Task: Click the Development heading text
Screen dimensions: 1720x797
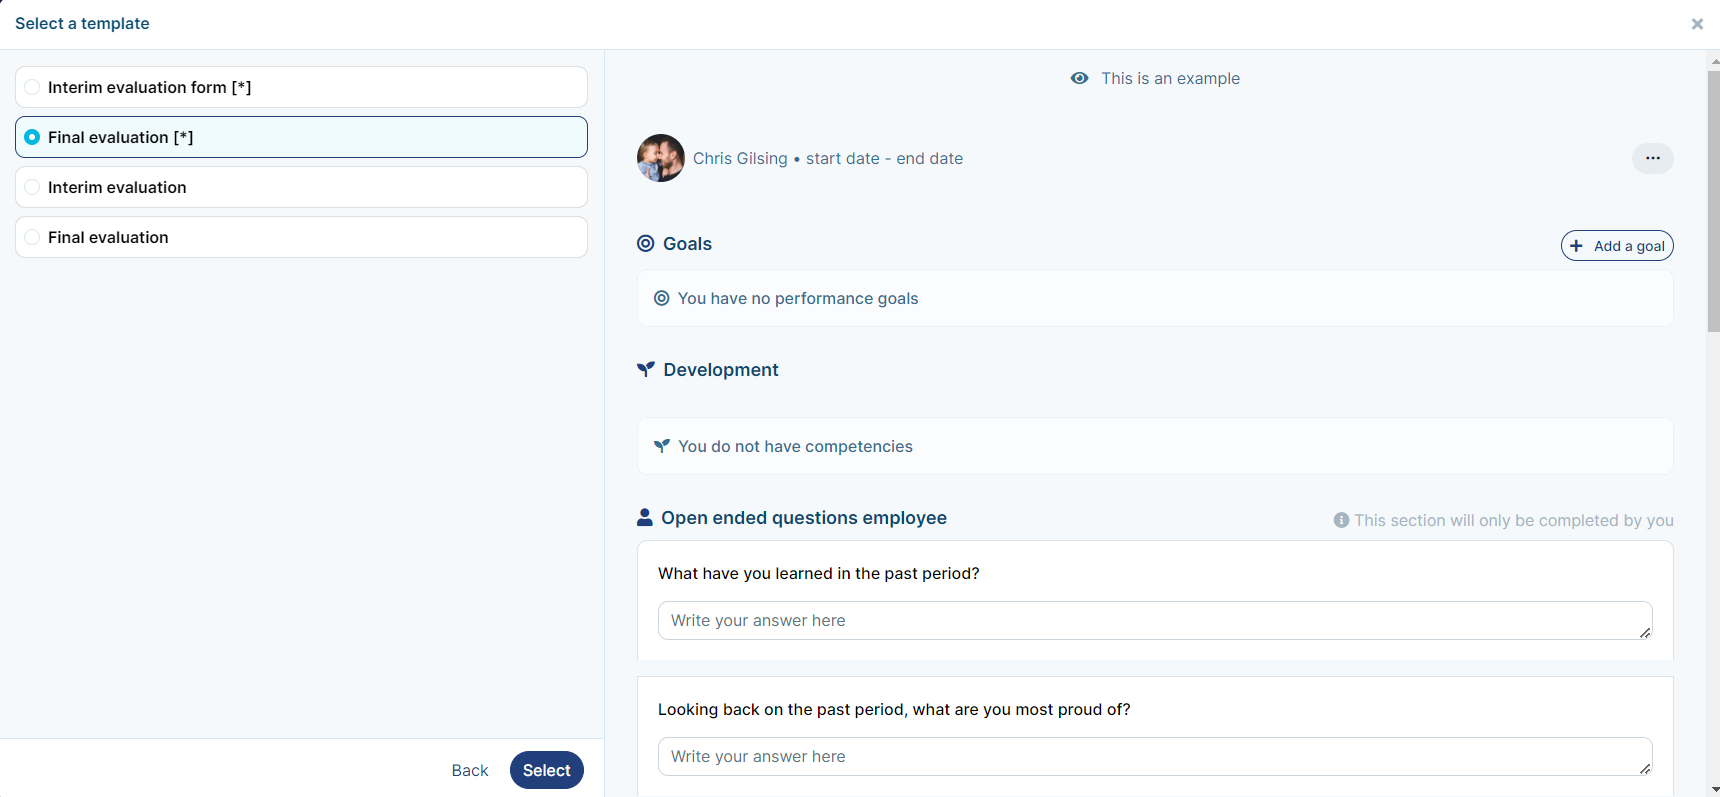Action: pos(721,369)
